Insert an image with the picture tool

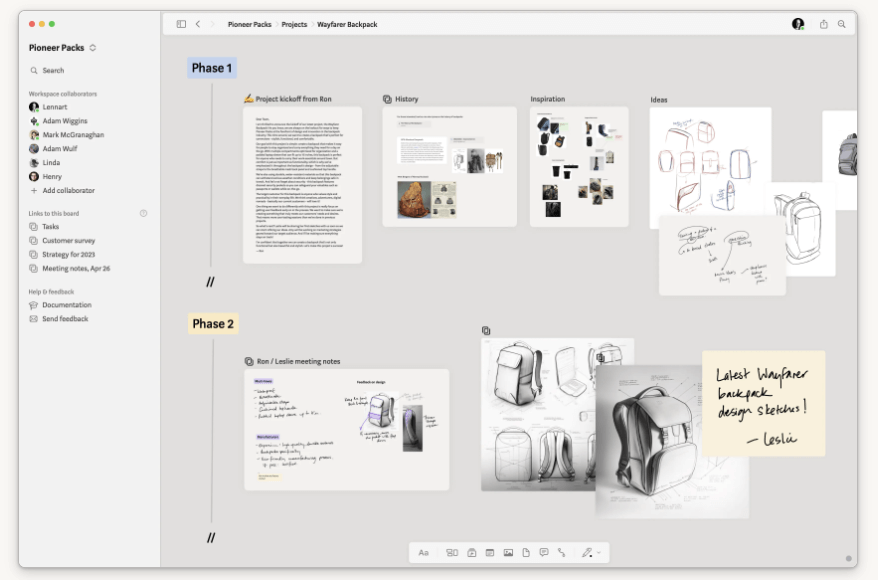(508, 553)
